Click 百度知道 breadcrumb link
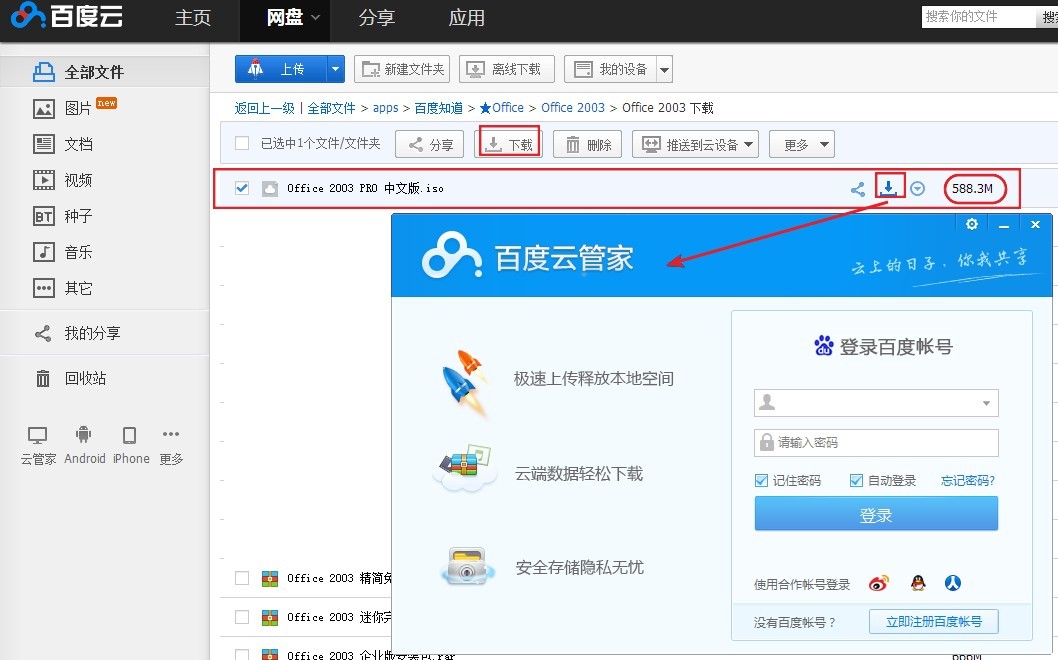1058x660 pixels. pos(439,108)
